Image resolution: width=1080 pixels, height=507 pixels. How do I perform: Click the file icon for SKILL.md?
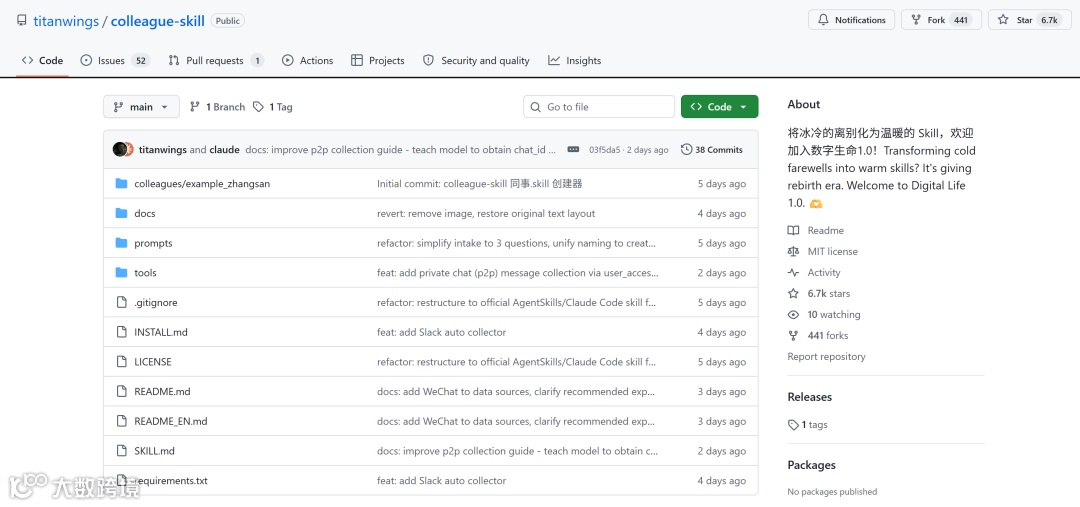click(x=122, y=450)
